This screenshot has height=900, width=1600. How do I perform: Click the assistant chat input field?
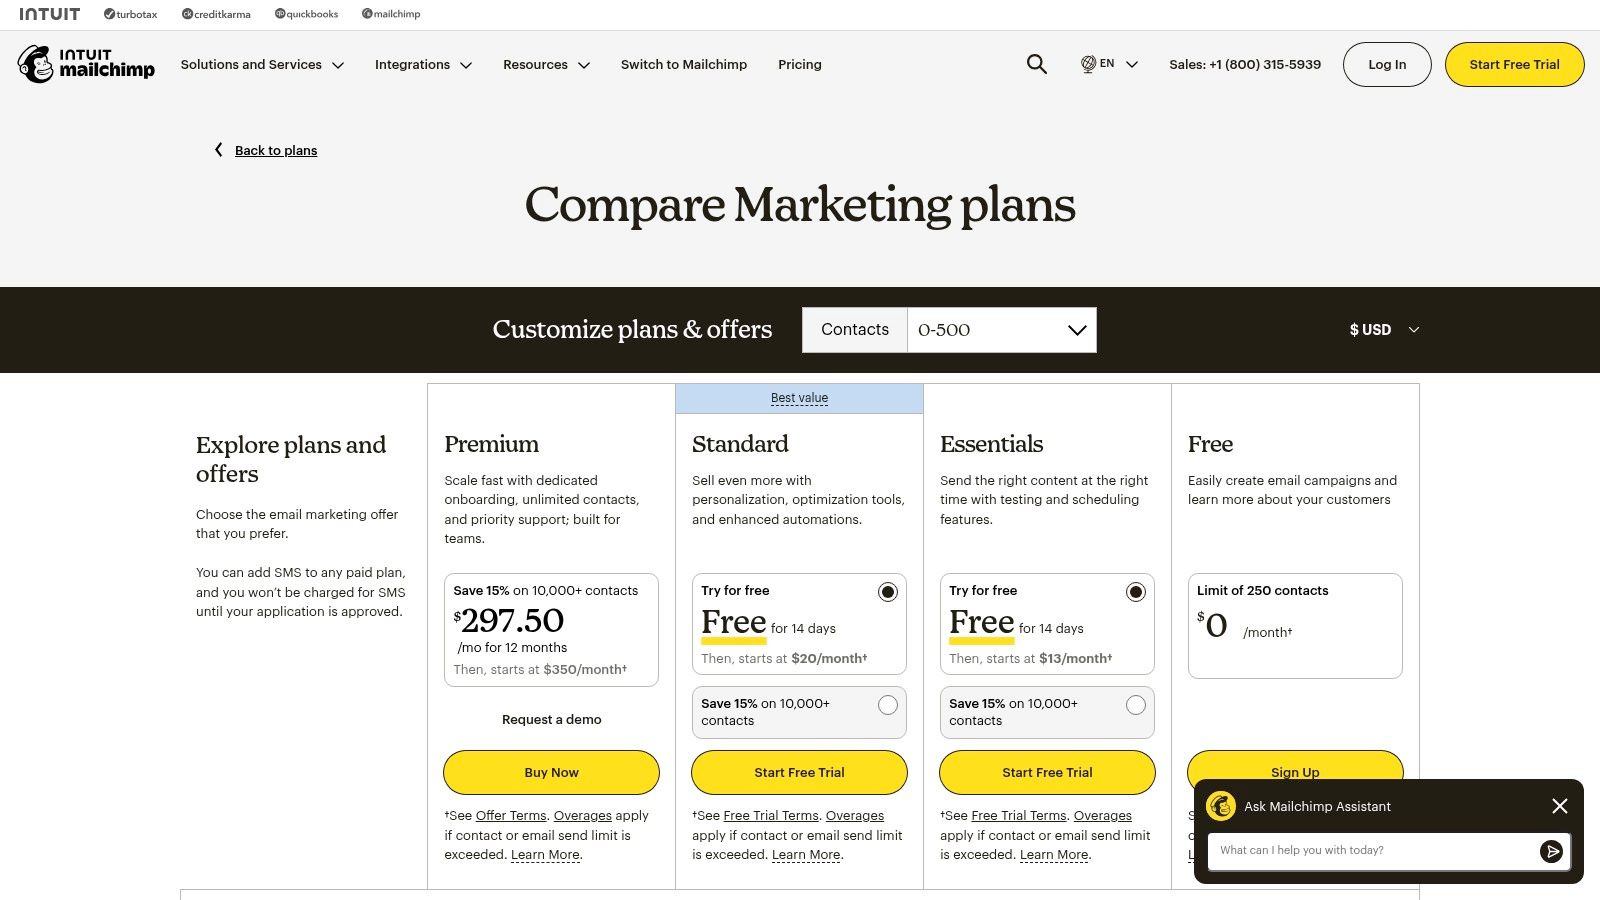coord(1370,851)
